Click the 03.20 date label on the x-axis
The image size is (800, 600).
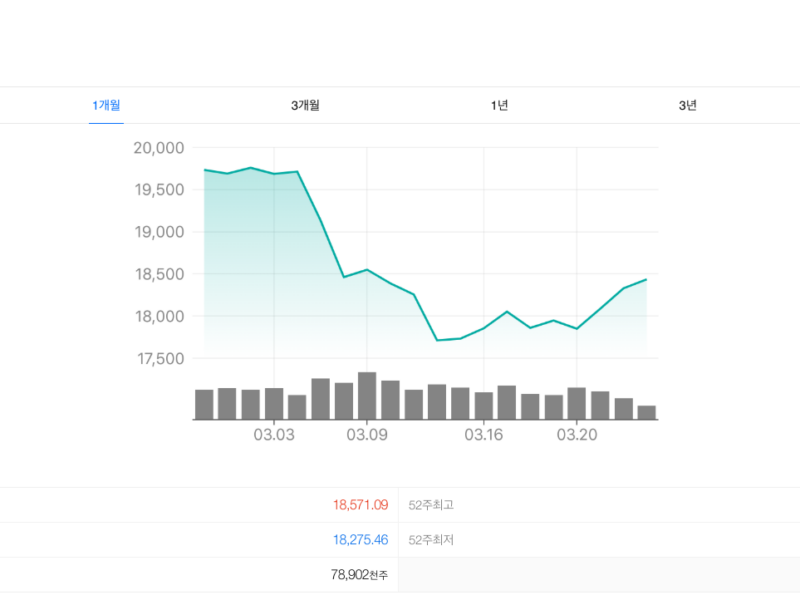click(577, 435)
